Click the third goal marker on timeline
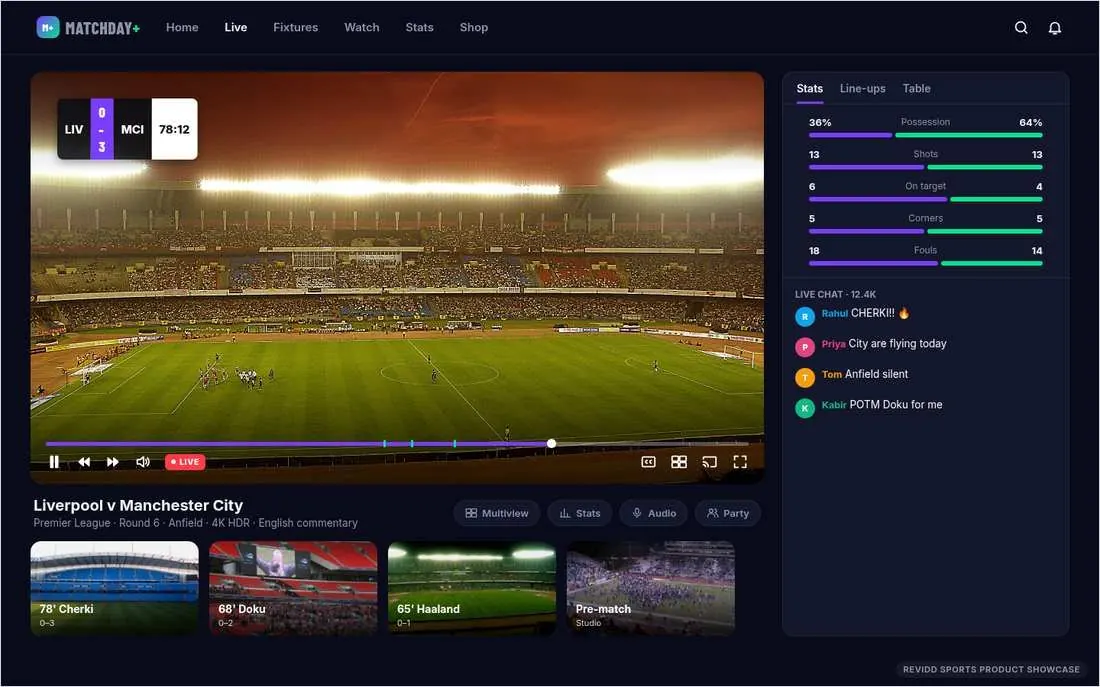Image resolution: width=1100 pixels, height=687 pixels. (x=455, y=443)
